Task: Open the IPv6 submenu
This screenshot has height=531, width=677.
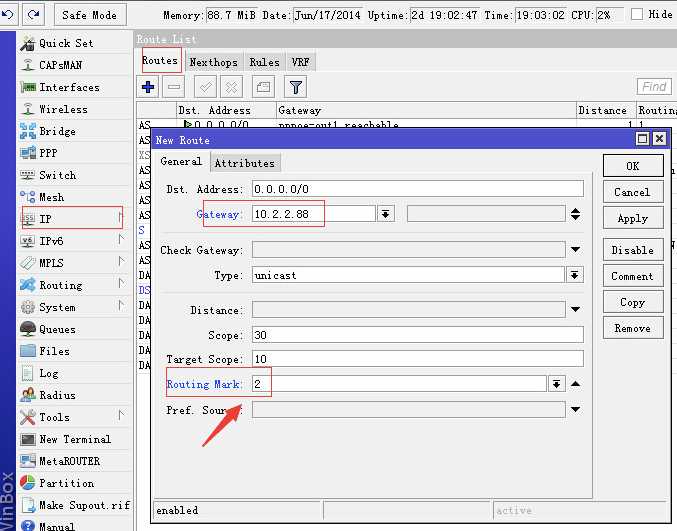Action: coord(74,241)
